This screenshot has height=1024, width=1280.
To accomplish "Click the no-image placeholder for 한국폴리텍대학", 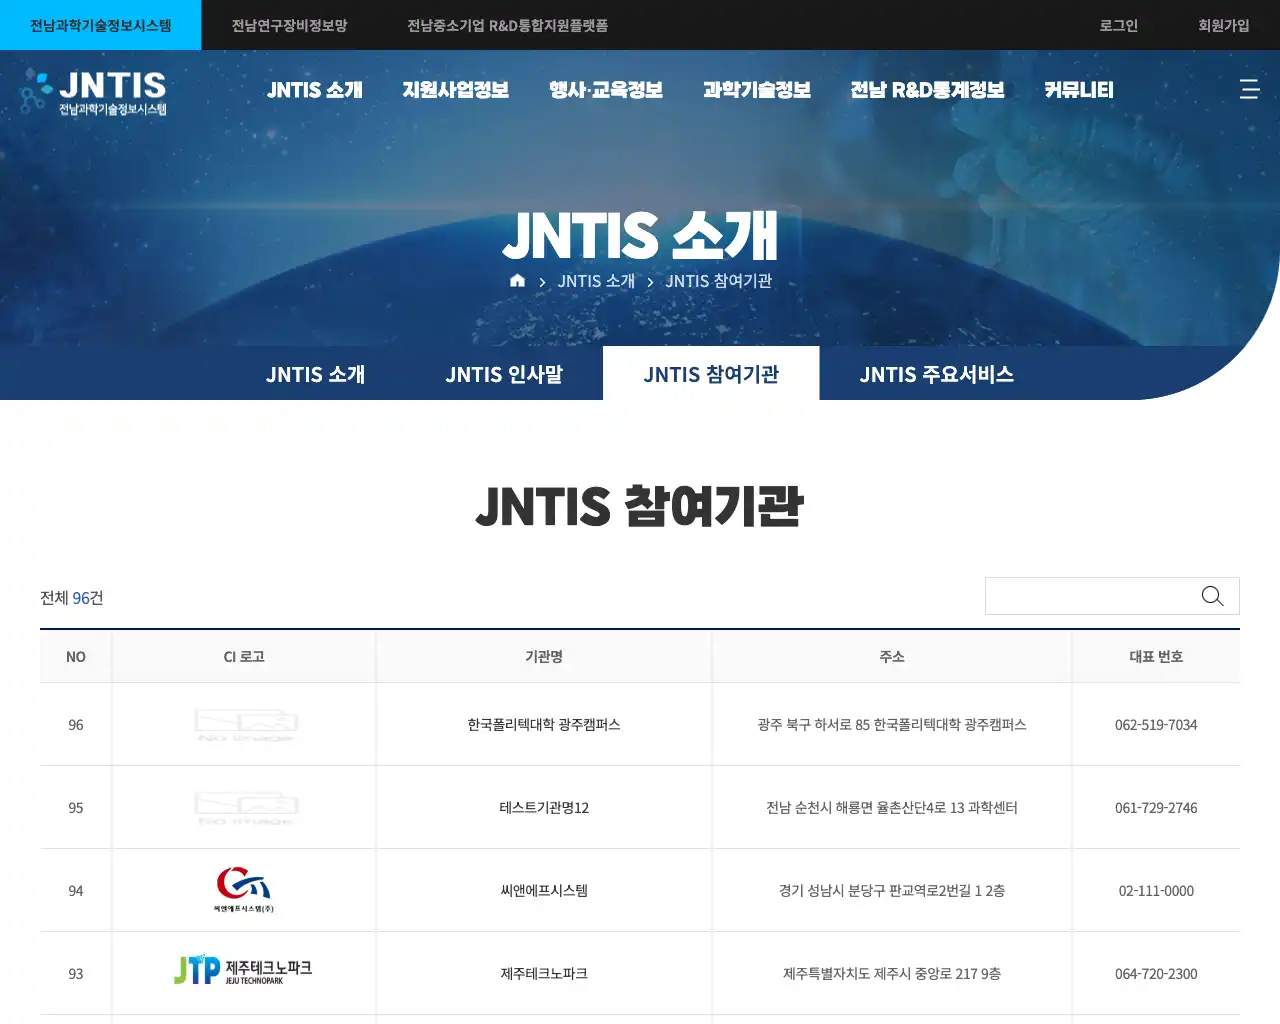I will [243, 724].
